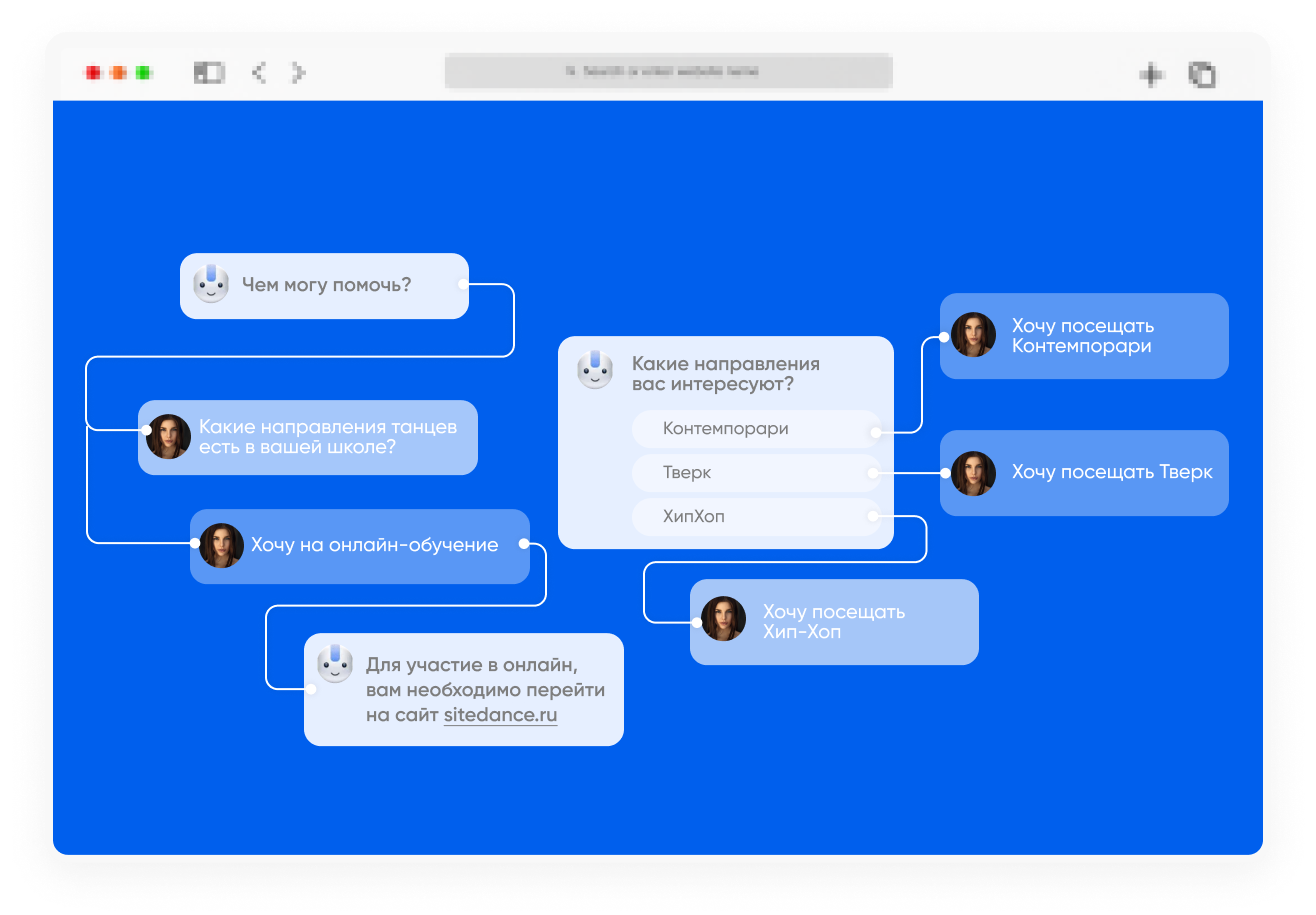
Task: Click the avatar in the "Хочу посещать Хип-Хоп" node
Action: coord(723,619)
